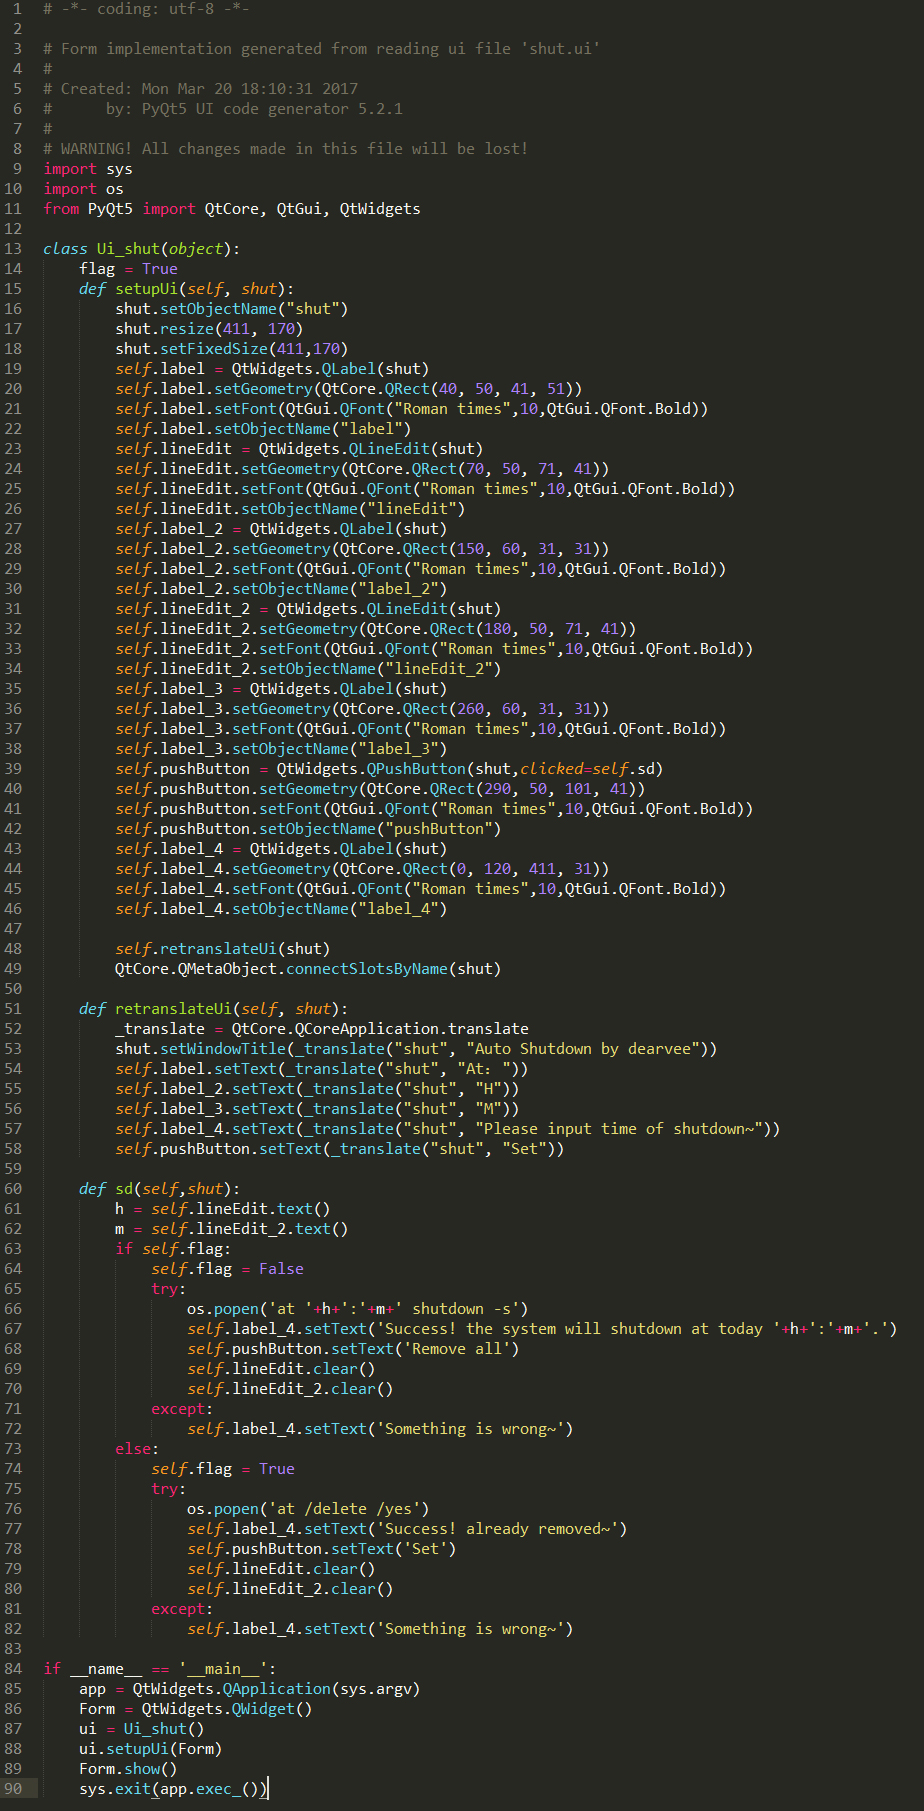
Task: Click highlighted line number 90 in gutter
Action: (x=12, y=1789)
